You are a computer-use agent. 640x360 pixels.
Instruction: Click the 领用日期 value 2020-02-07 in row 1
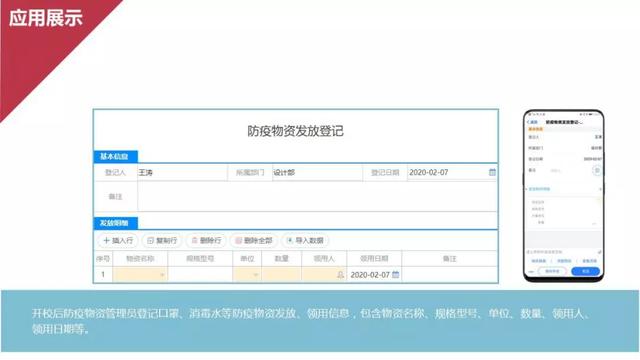pyautogui.click(x=370, y=275)
